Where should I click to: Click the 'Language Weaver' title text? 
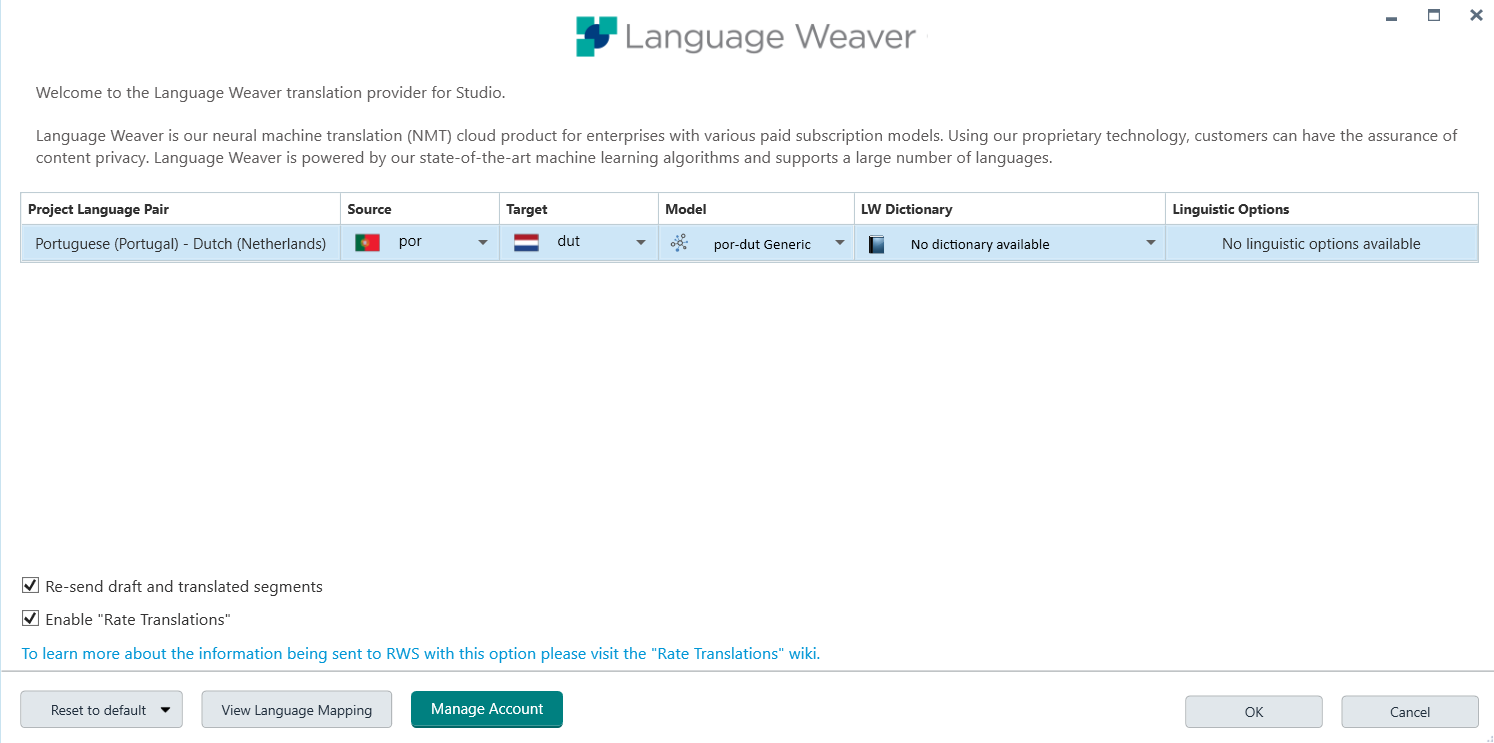(770, 37)
